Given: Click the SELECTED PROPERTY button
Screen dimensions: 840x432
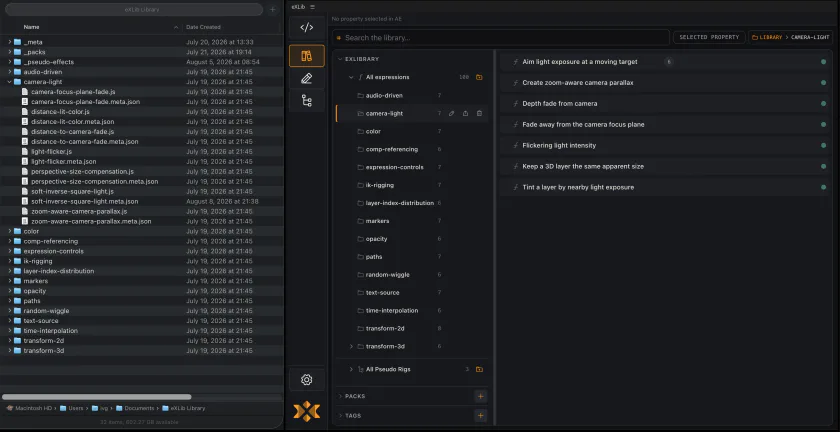Looking at the screenshot, I should pos(709,37).
